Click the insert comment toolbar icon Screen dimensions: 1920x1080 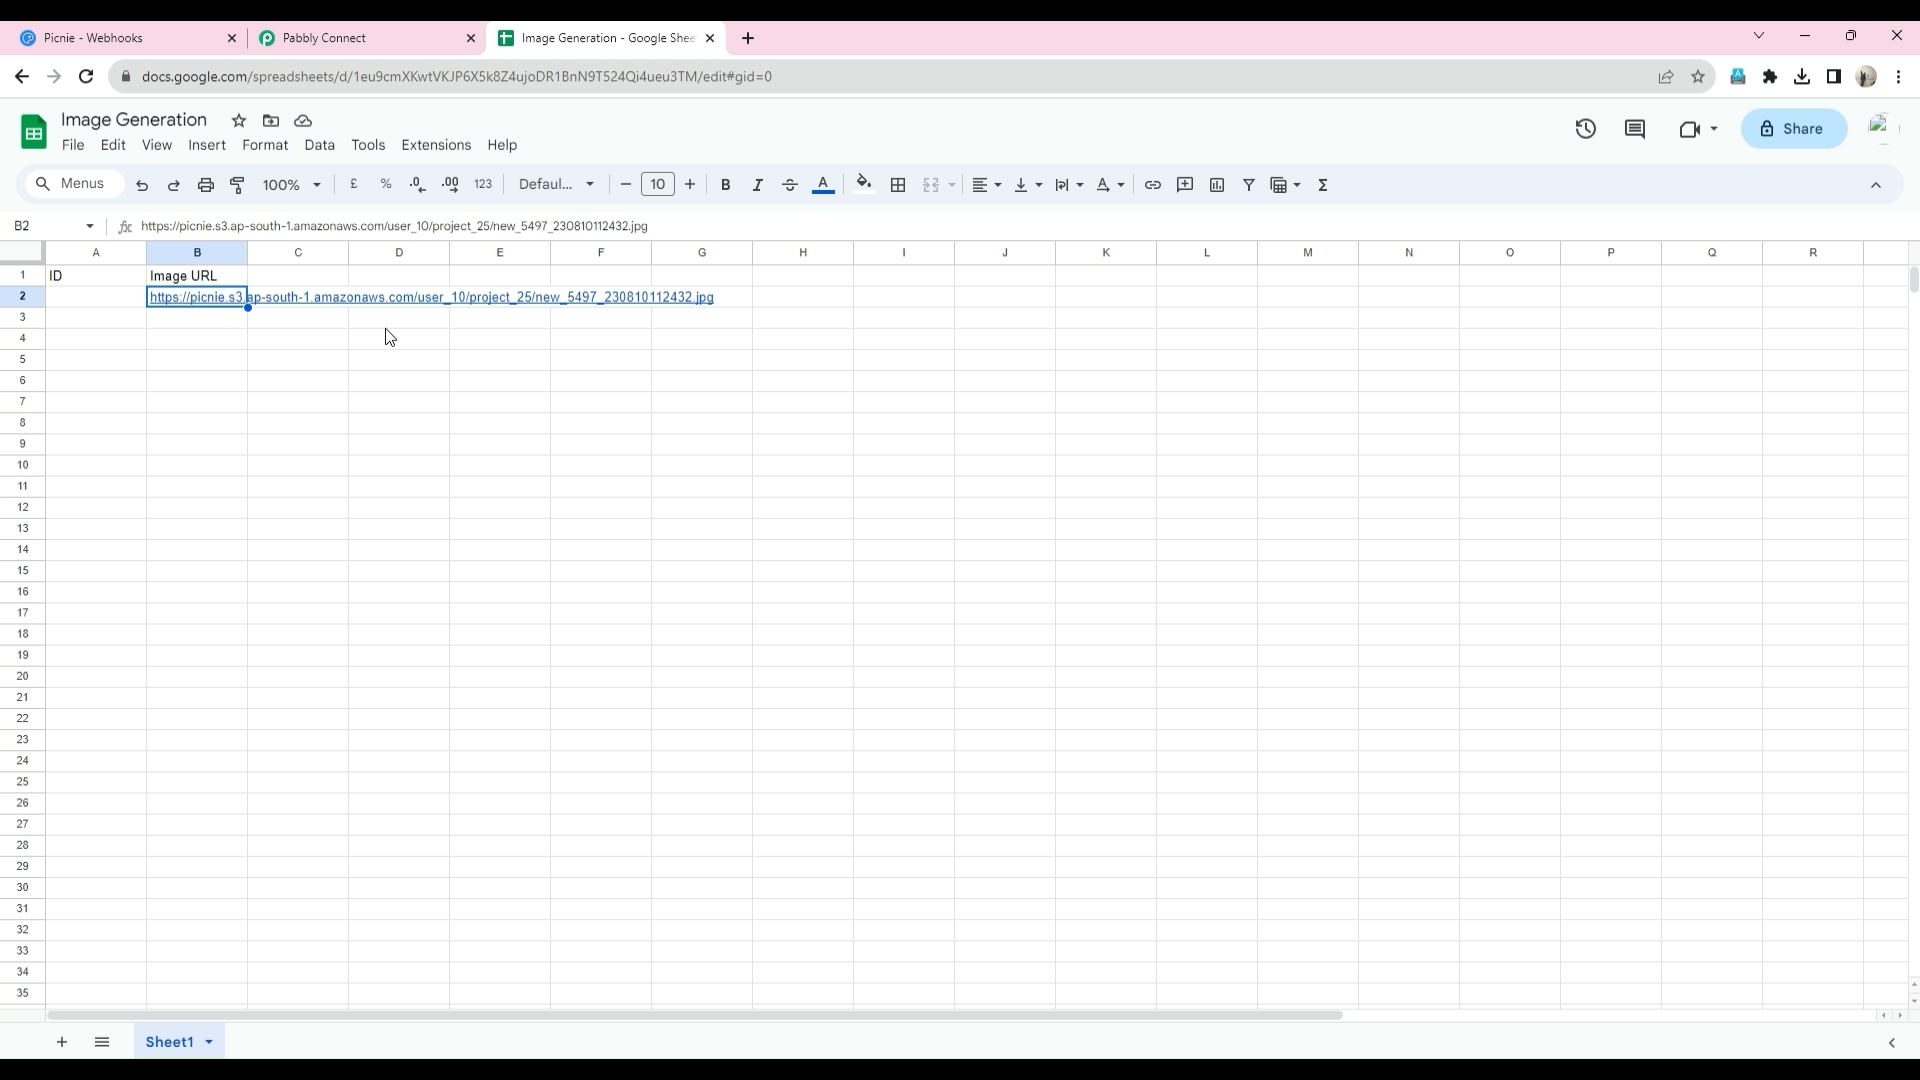(x=1185, y=185)
